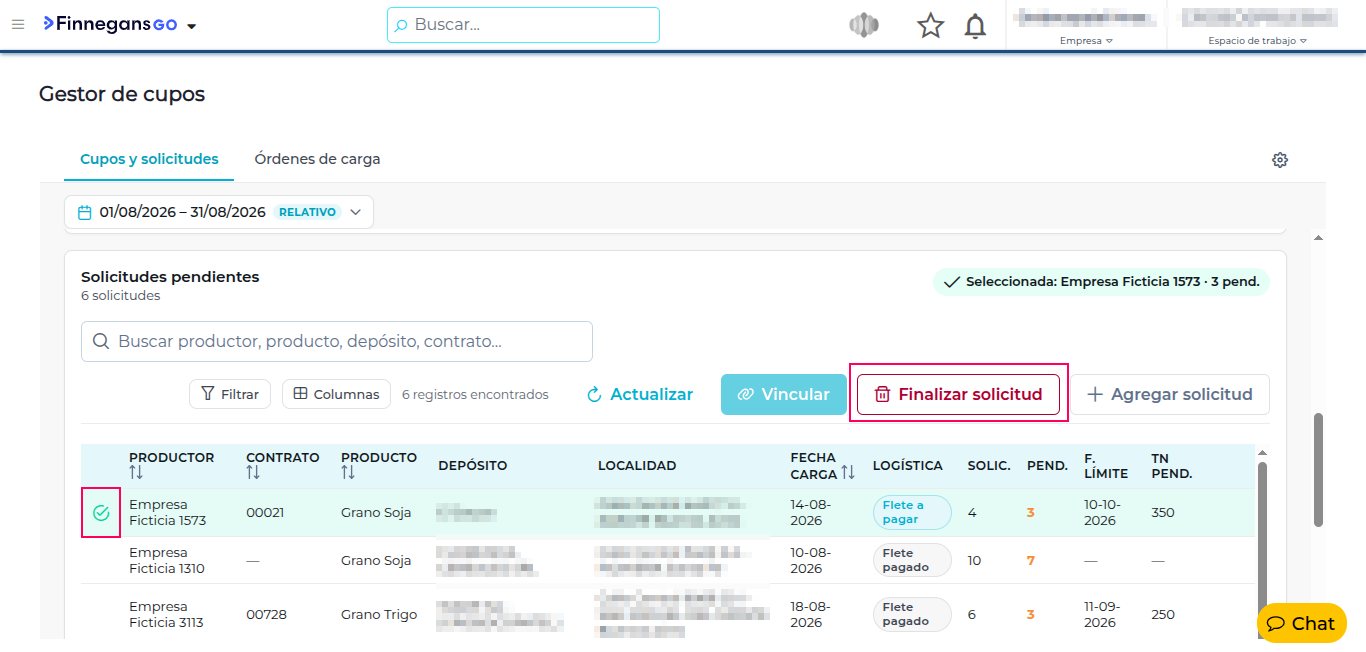Click the Flete a pagar badge
The width and height of the screenshot is (1366, 652).
912,512
